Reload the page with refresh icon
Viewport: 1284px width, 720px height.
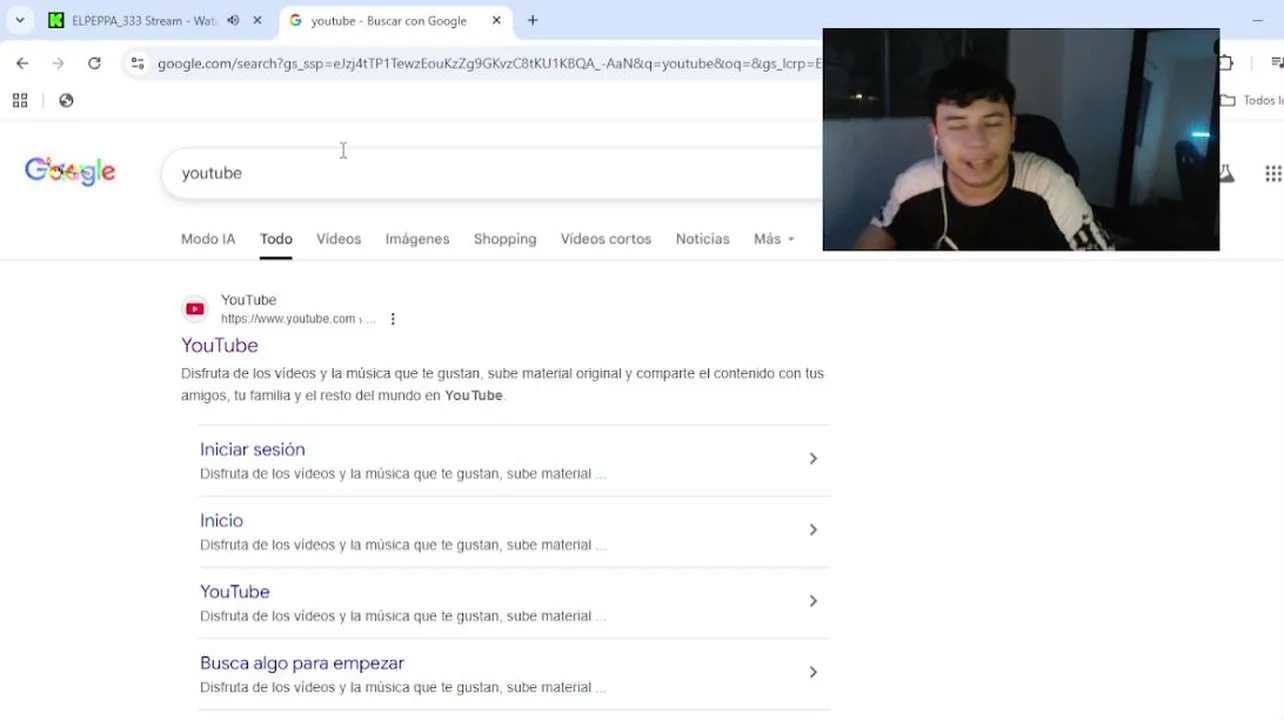tap(94, 63)
